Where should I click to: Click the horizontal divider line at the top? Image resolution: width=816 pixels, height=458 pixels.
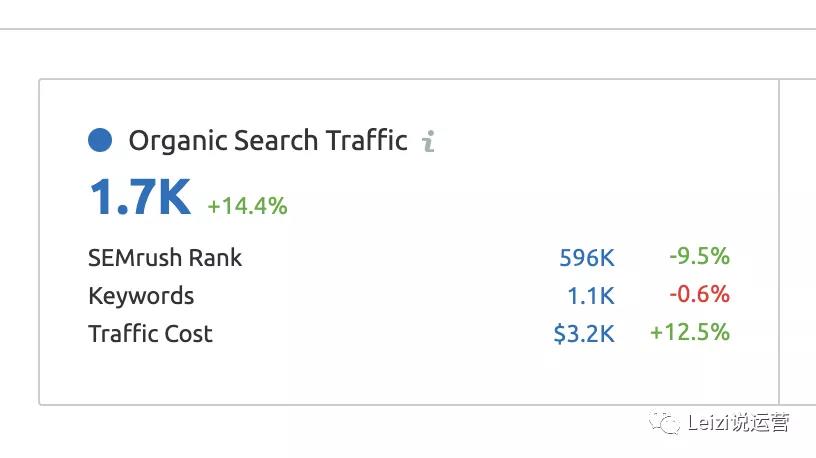[x=408, y=29]
